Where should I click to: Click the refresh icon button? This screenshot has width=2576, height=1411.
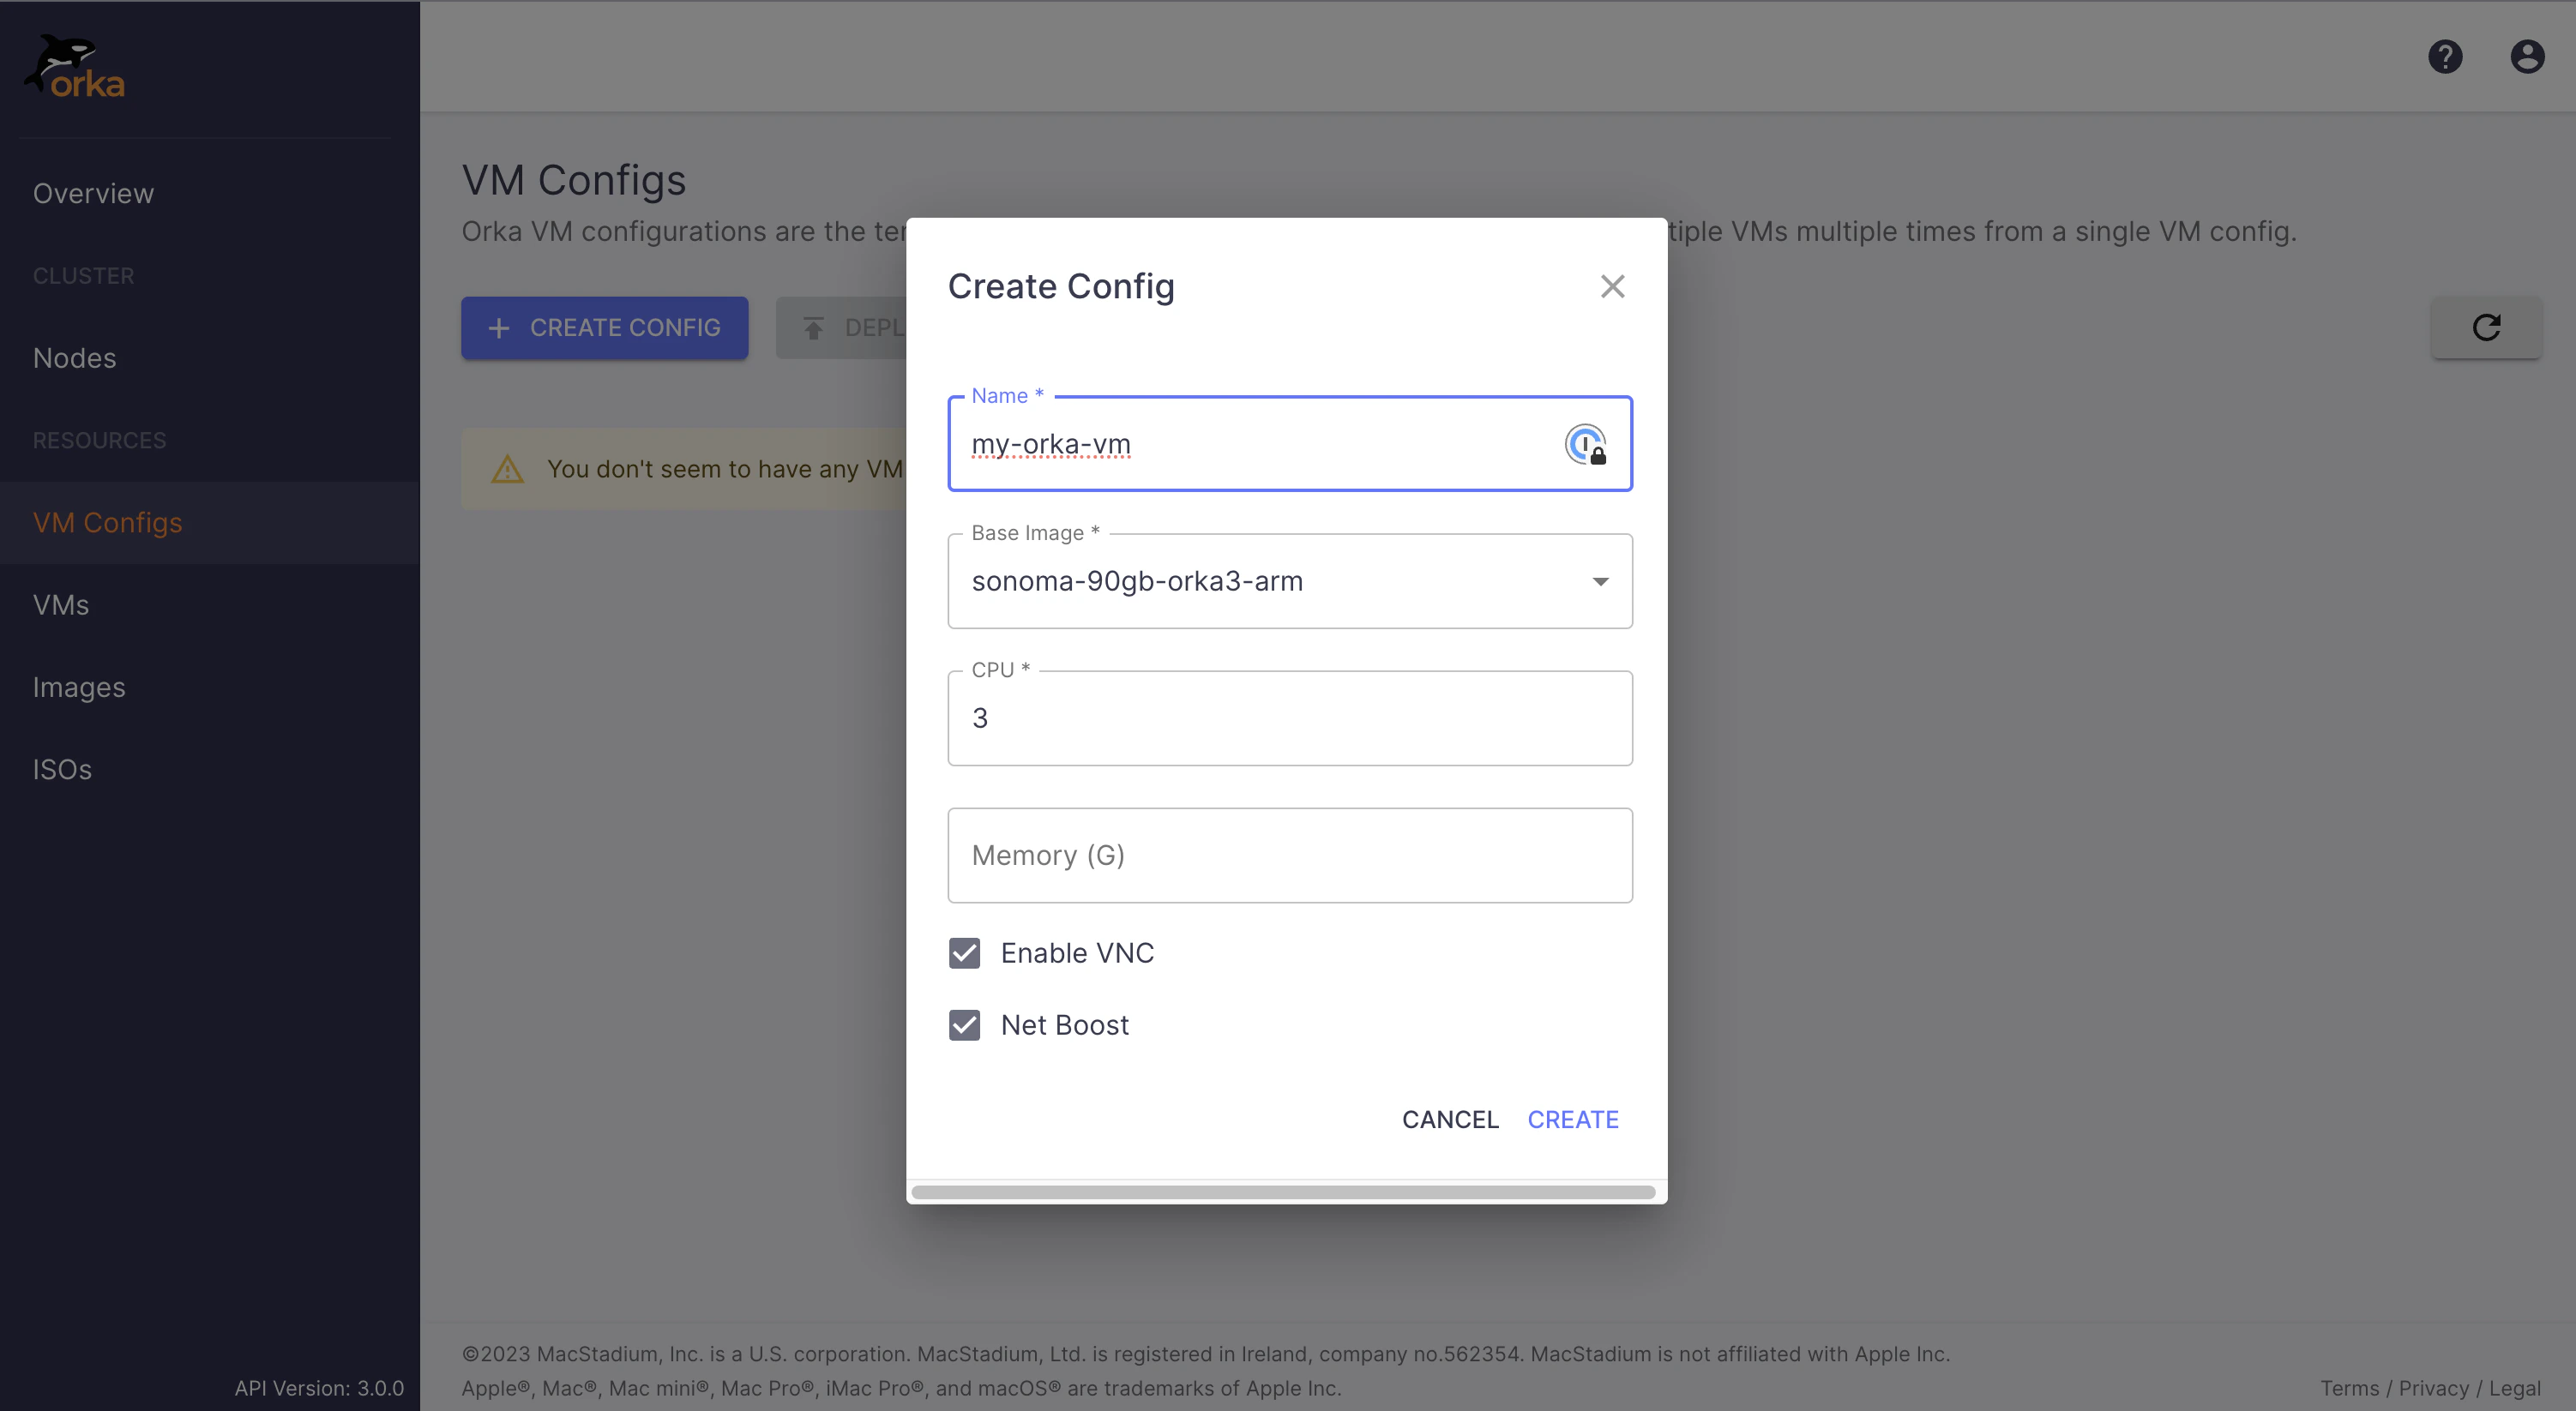point(2486,327)
